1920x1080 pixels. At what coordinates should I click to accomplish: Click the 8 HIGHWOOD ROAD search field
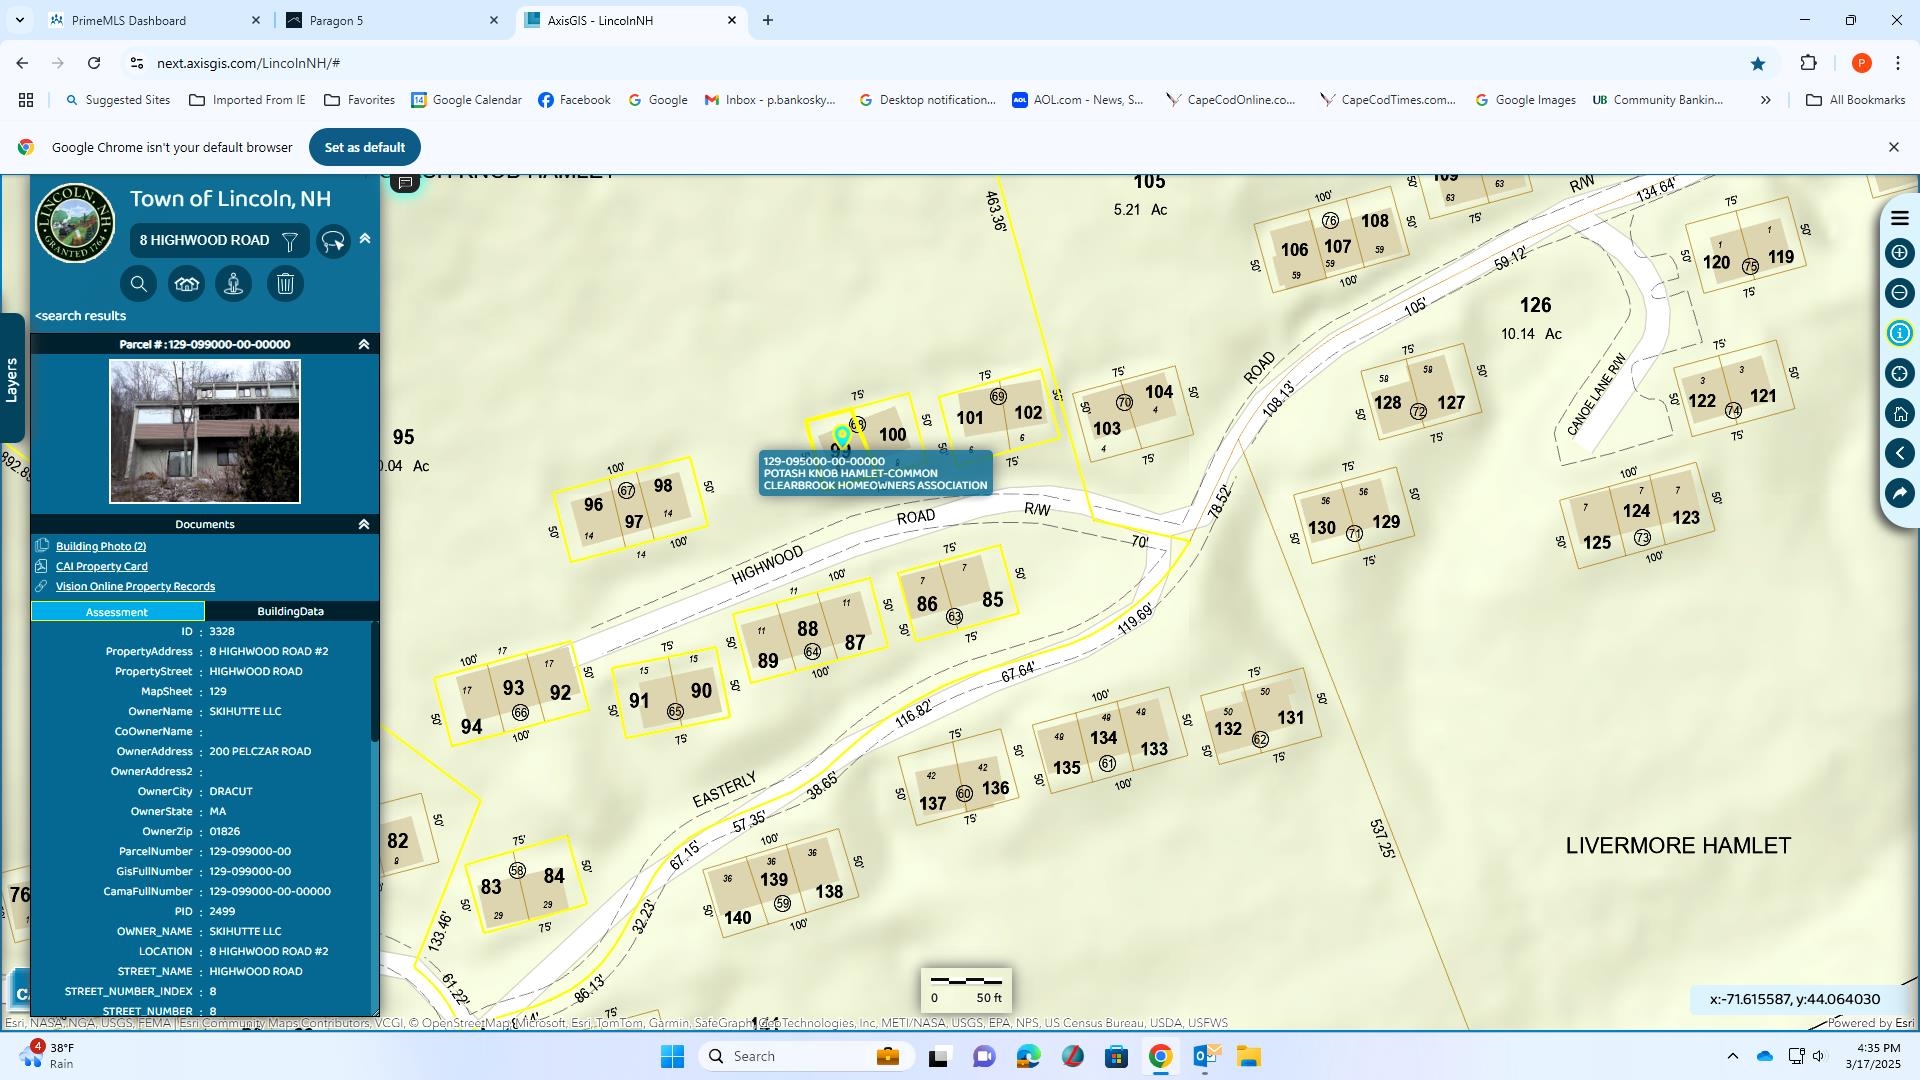coord(205,240)
